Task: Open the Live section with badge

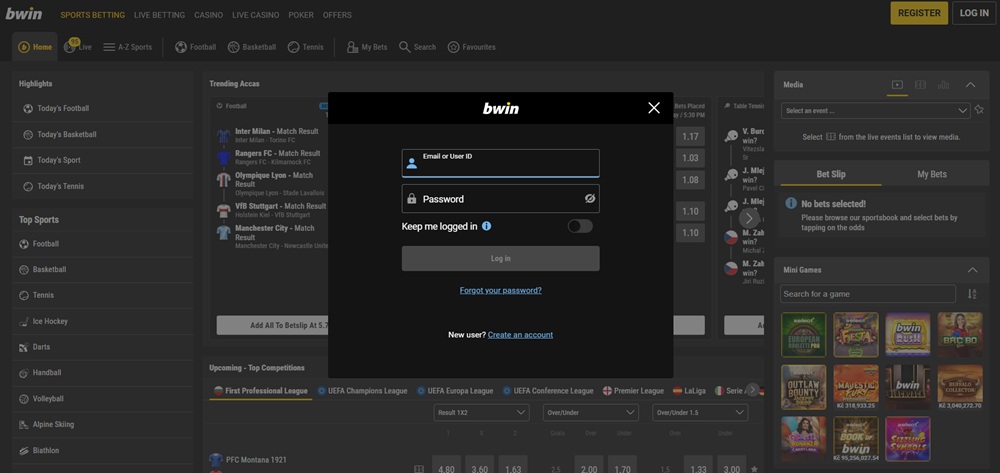Action: tap(78, 47)
